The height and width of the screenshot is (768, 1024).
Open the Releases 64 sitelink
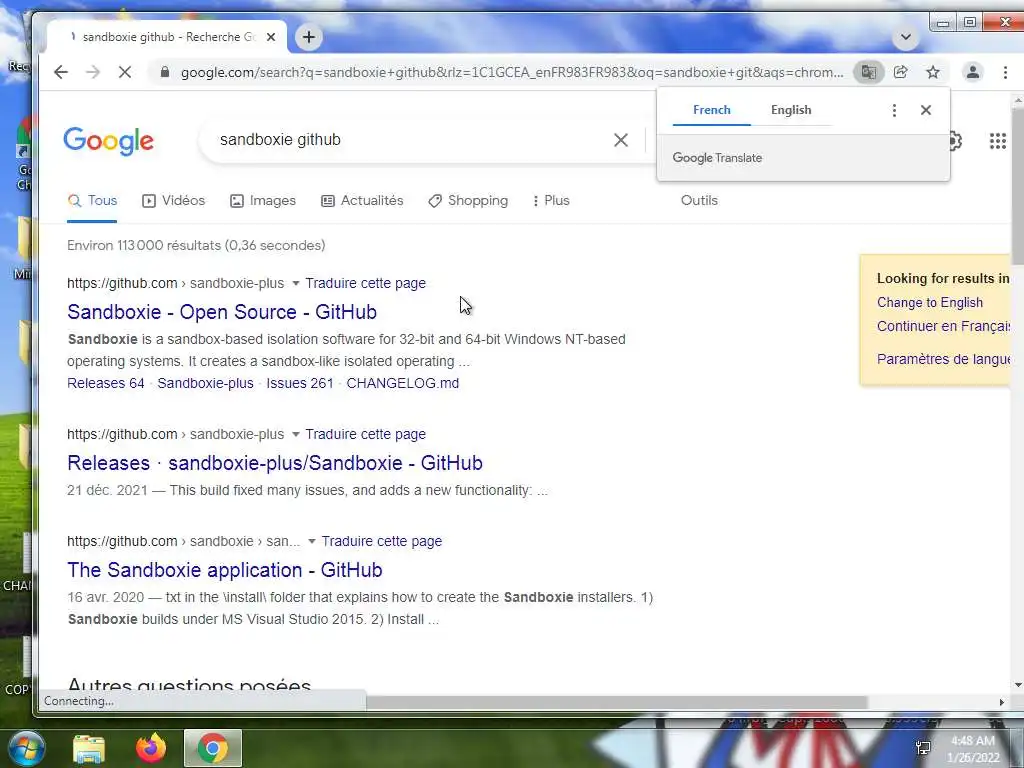click(106, 383)
